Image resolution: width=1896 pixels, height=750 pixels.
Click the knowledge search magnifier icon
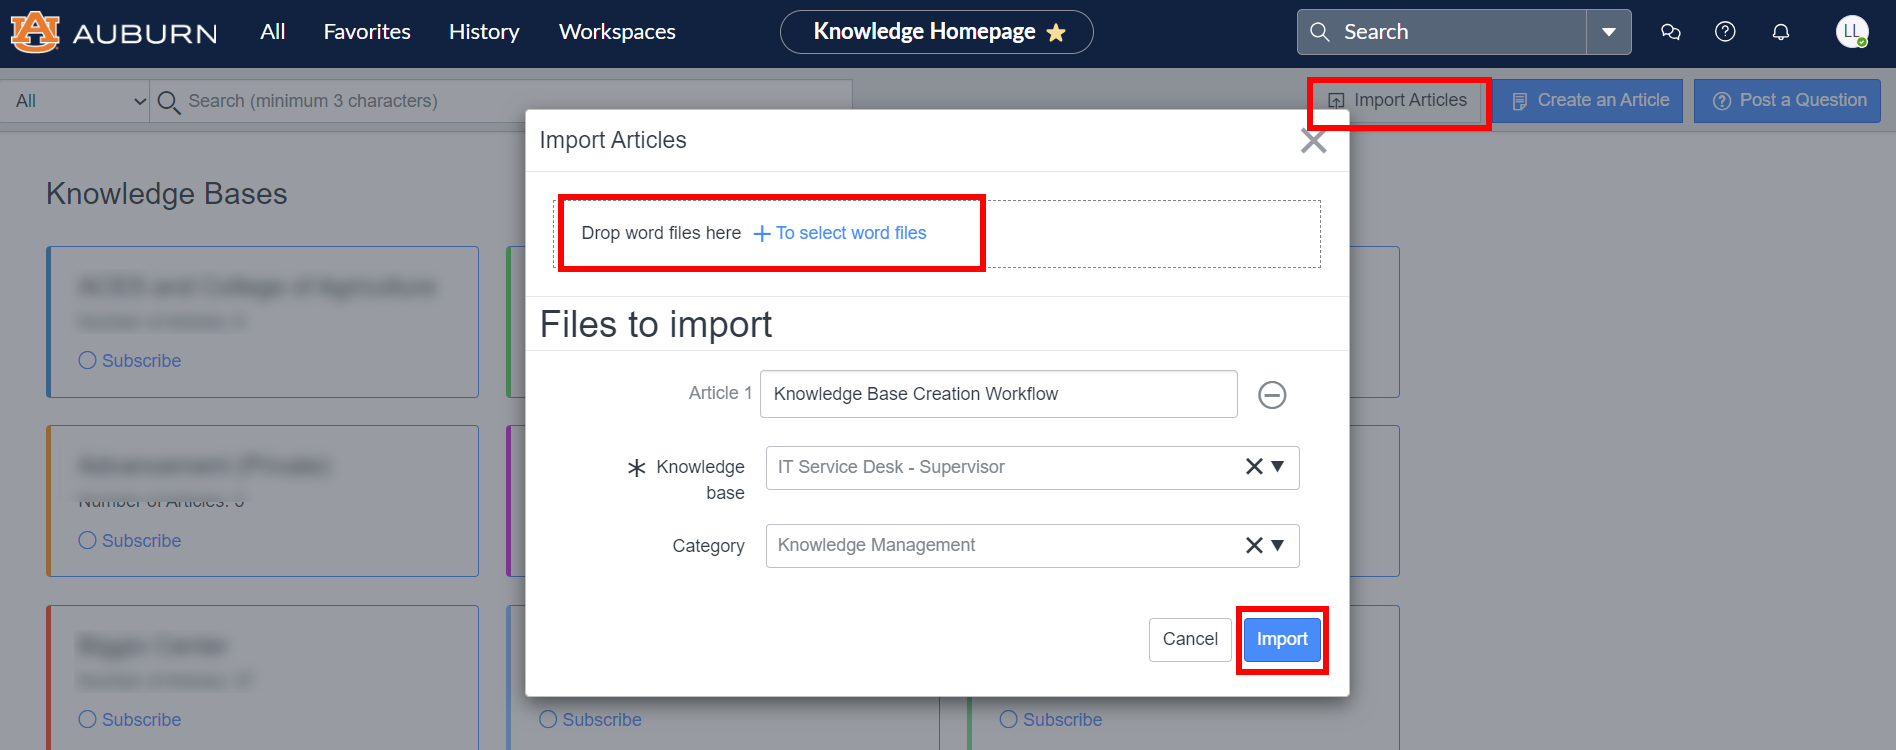pyautogui.click(x=169, y=102)
